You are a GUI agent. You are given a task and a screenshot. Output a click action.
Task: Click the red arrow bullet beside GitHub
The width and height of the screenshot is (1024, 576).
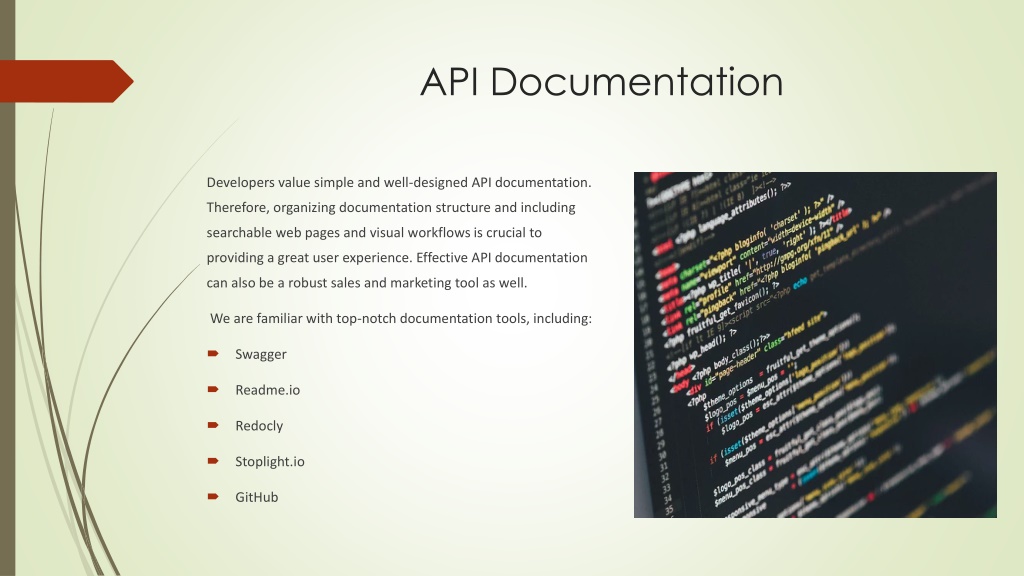tap(213, 496)
